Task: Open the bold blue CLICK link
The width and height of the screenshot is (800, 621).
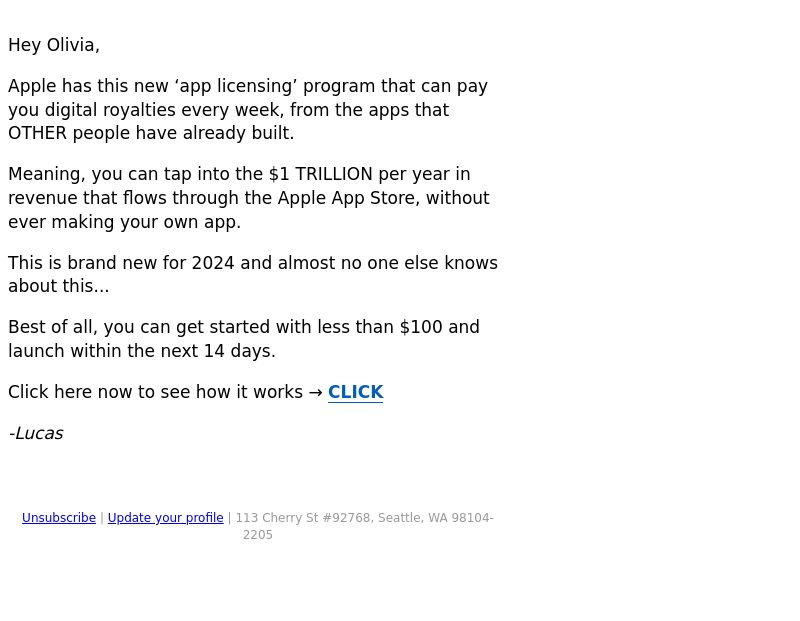Action: point(355,392)
